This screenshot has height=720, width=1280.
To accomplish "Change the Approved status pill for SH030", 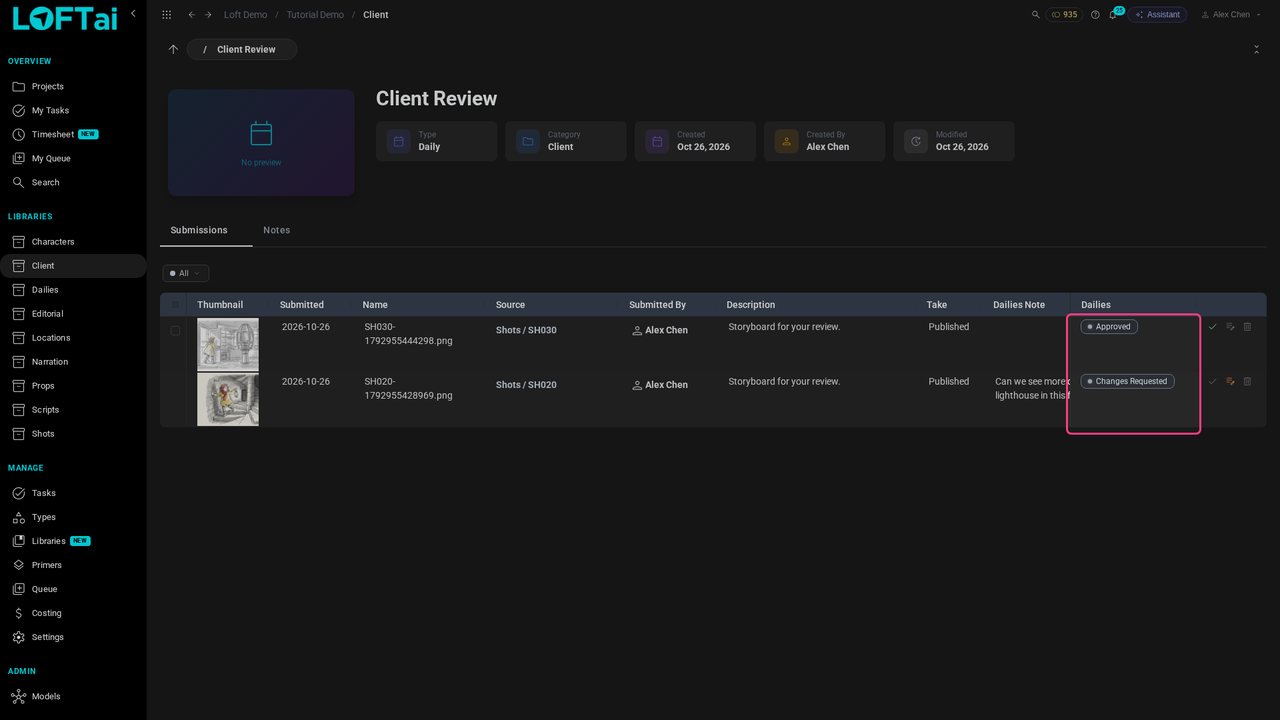I will pyautogui.click(x=1109, y=327).
